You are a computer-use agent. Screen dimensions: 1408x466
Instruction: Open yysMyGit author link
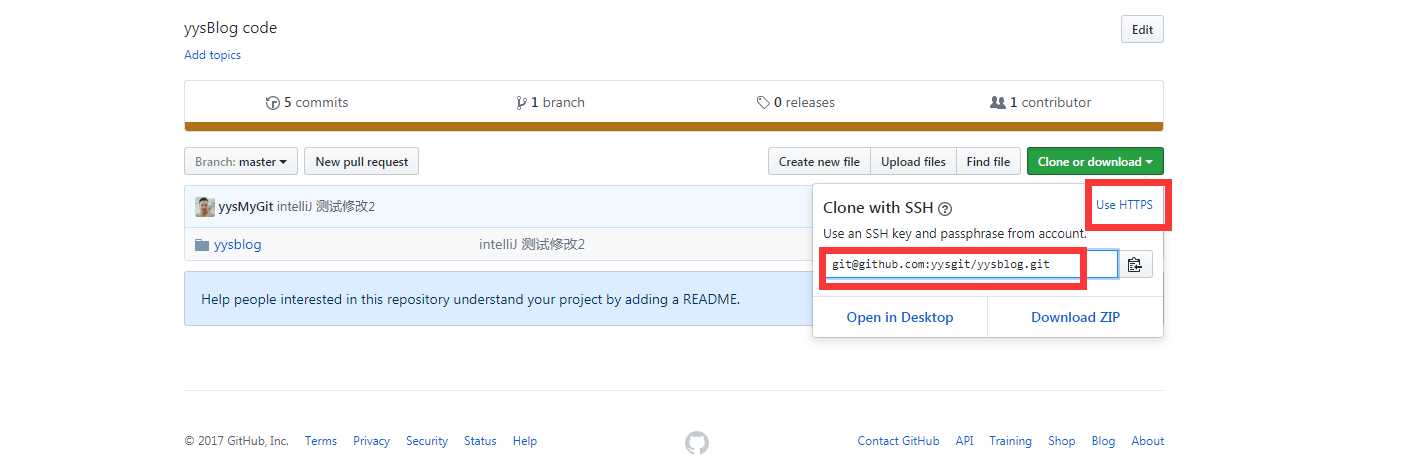coord(246,207)
